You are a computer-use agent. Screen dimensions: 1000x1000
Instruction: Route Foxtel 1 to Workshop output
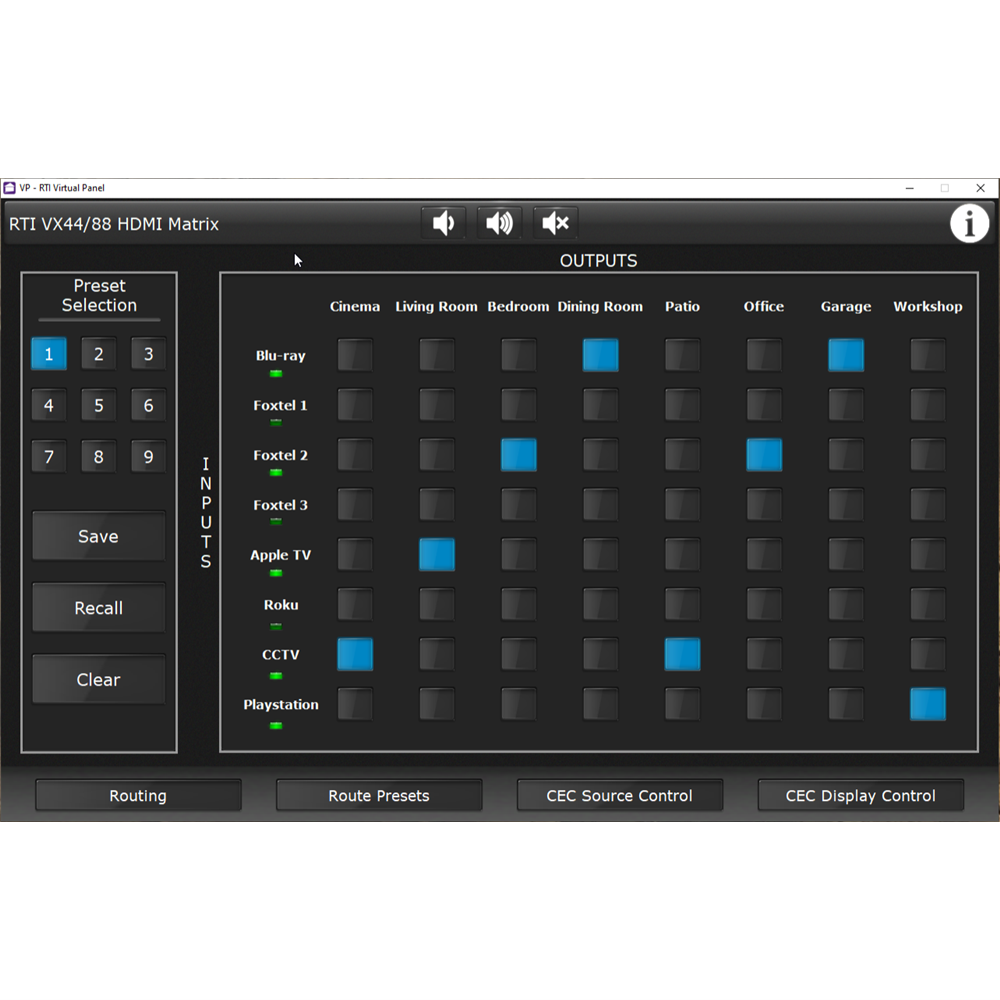[928, 405]
